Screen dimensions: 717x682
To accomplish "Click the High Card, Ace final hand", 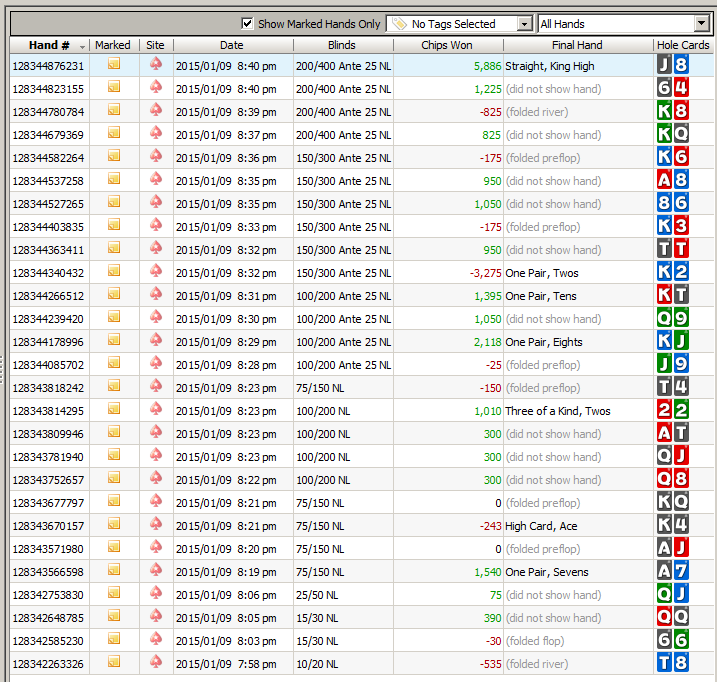I will (541, 526).
